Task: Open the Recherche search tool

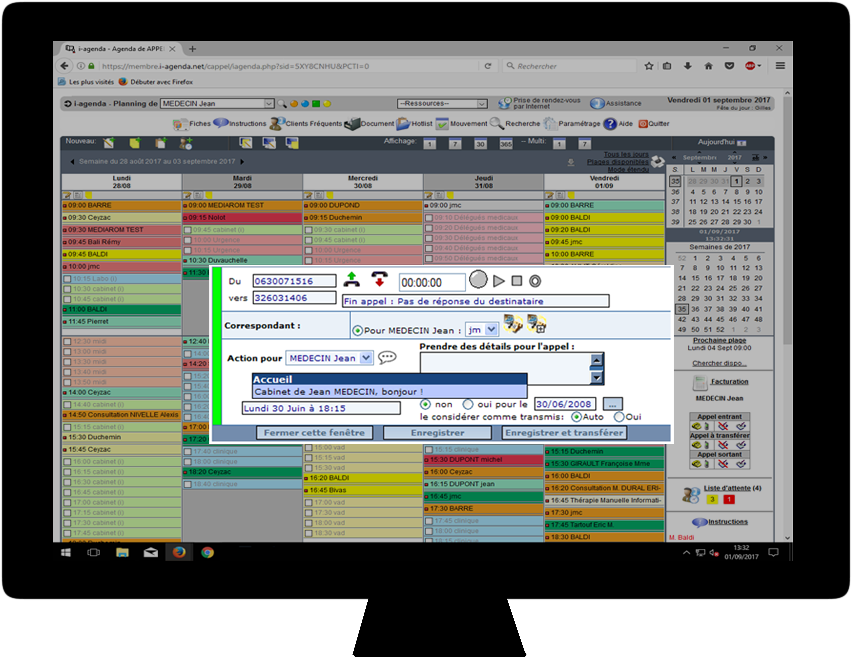Action: (x=516, y=123)
